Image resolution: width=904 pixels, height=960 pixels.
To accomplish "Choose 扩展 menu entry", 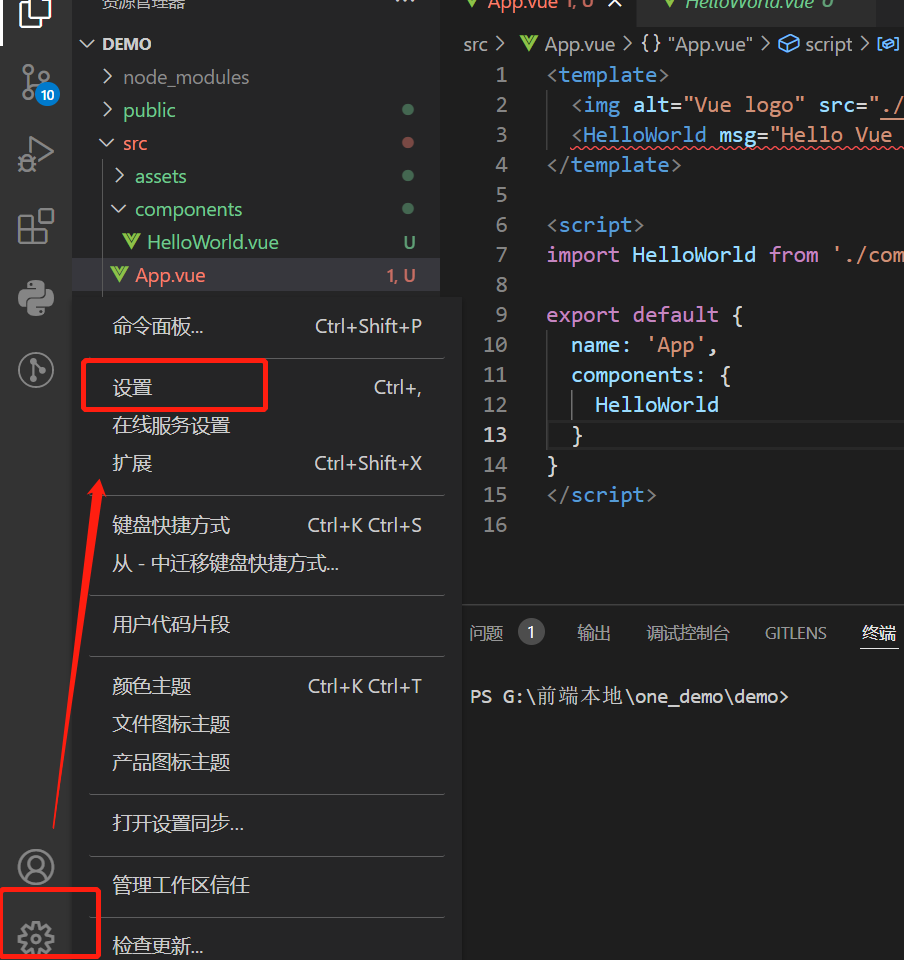I will (x=267, y=463).
